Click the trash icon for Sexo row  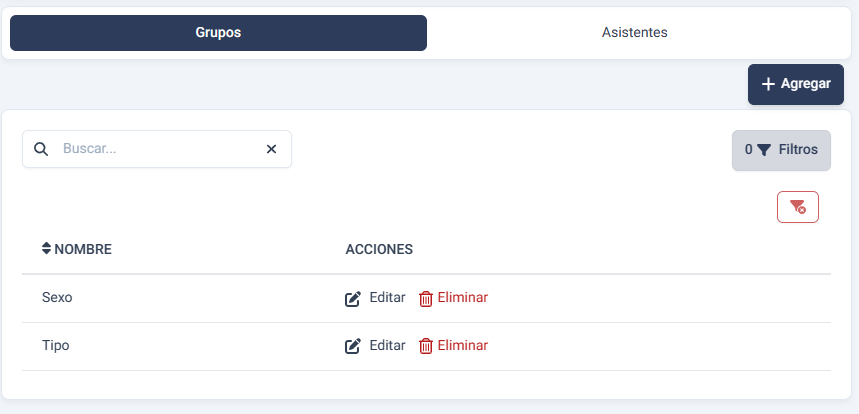pyautogui.click(x=426, y=298)
